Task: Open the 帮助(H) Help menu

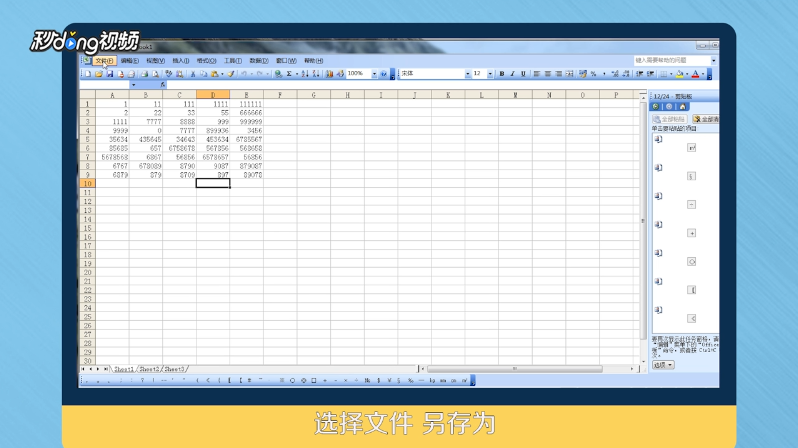Action: [313, 61]
